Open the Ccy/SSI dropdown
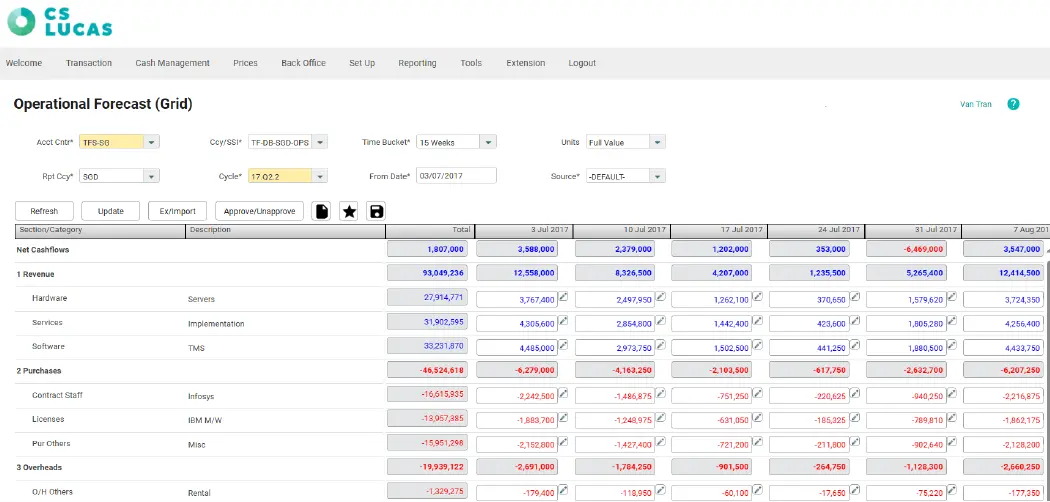The height and width of the screenshot is (502, 1050). point(320,142)
